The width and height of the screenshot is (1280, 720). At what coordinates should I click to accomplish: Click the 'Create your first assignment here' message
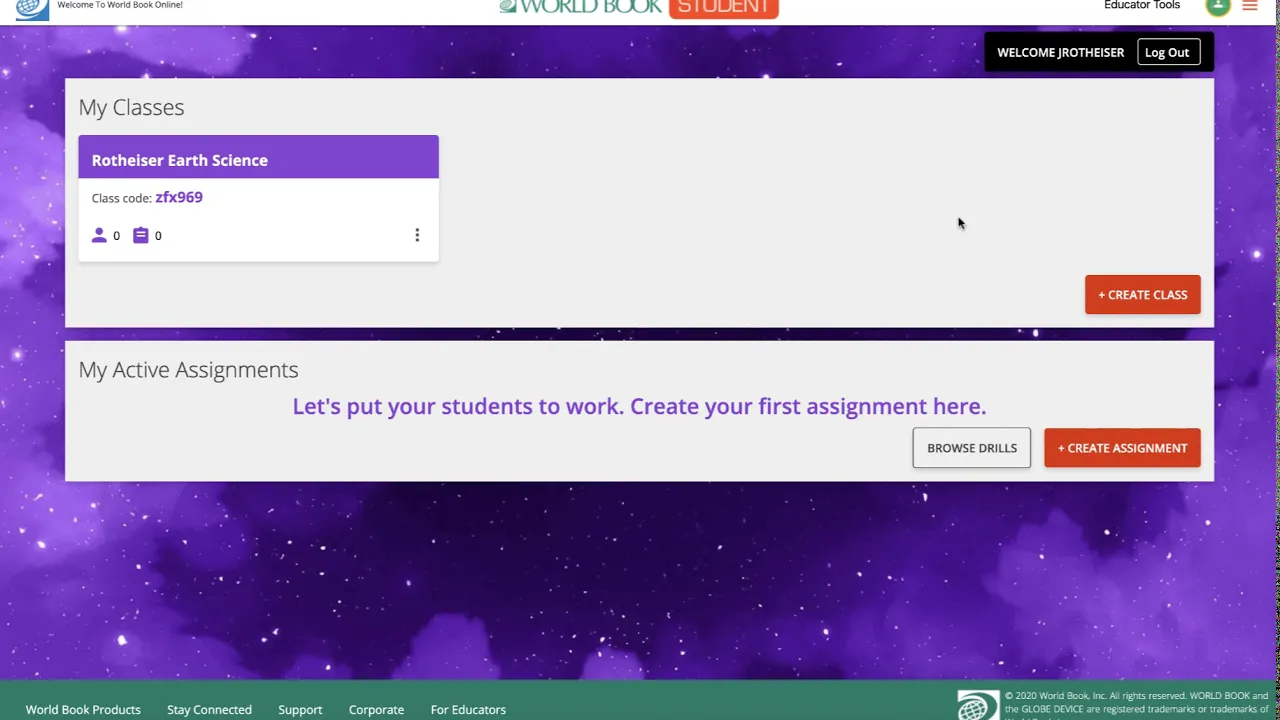[639, 406]
